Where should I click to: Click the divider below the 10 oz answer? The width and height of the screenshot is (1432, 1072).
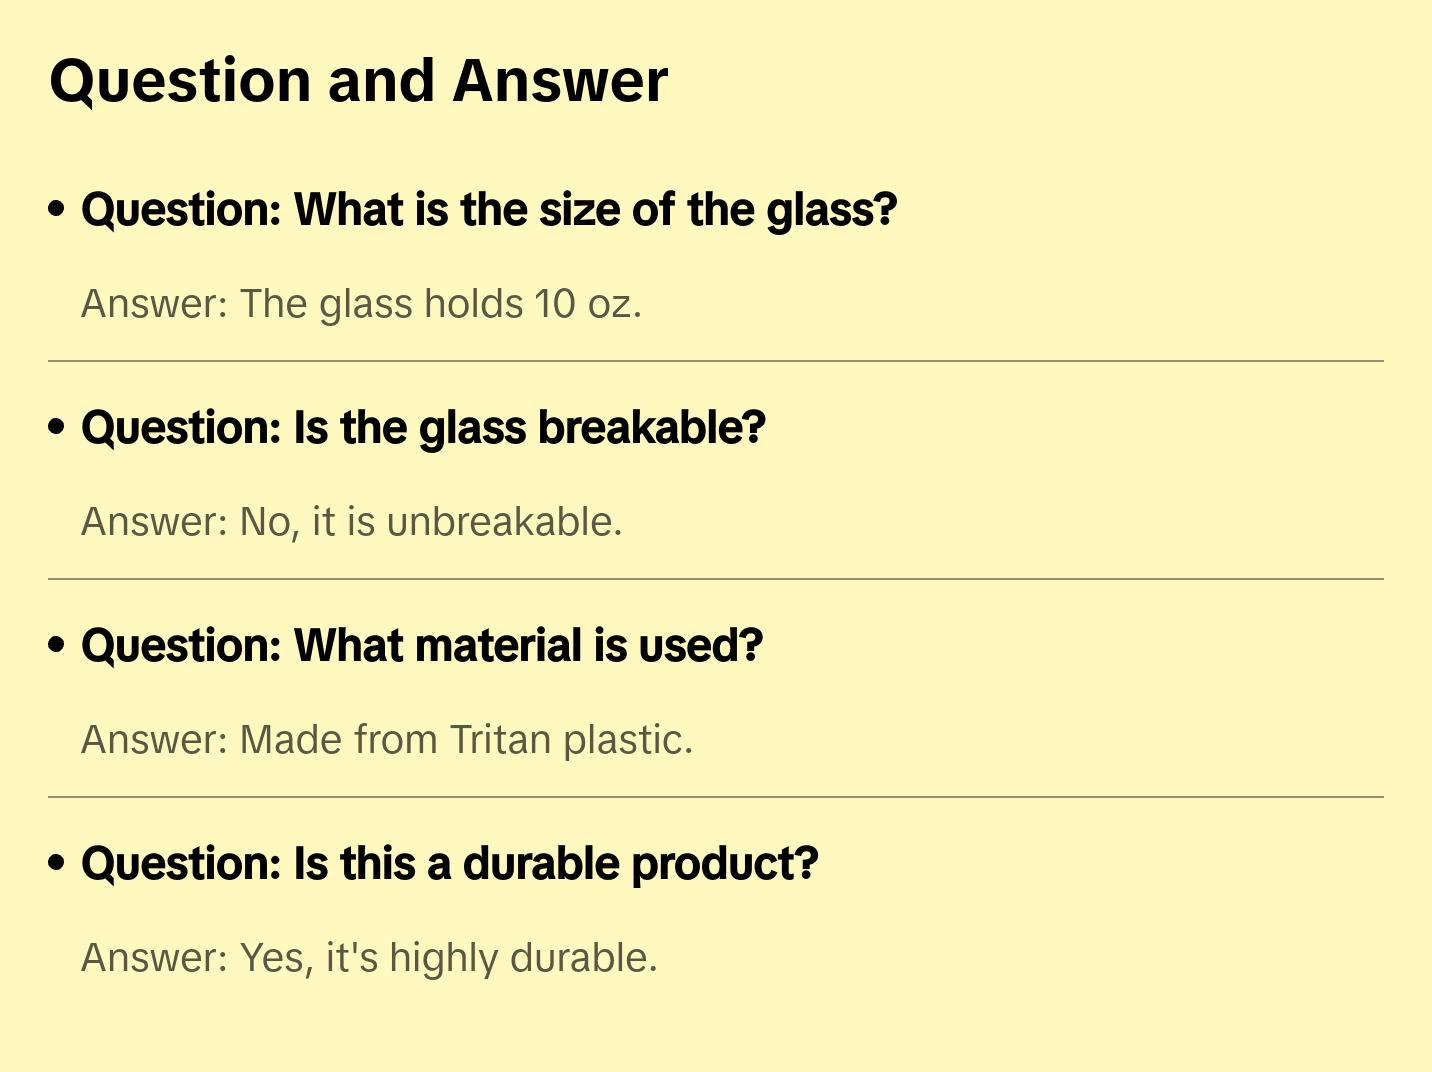tap(716, 361)
